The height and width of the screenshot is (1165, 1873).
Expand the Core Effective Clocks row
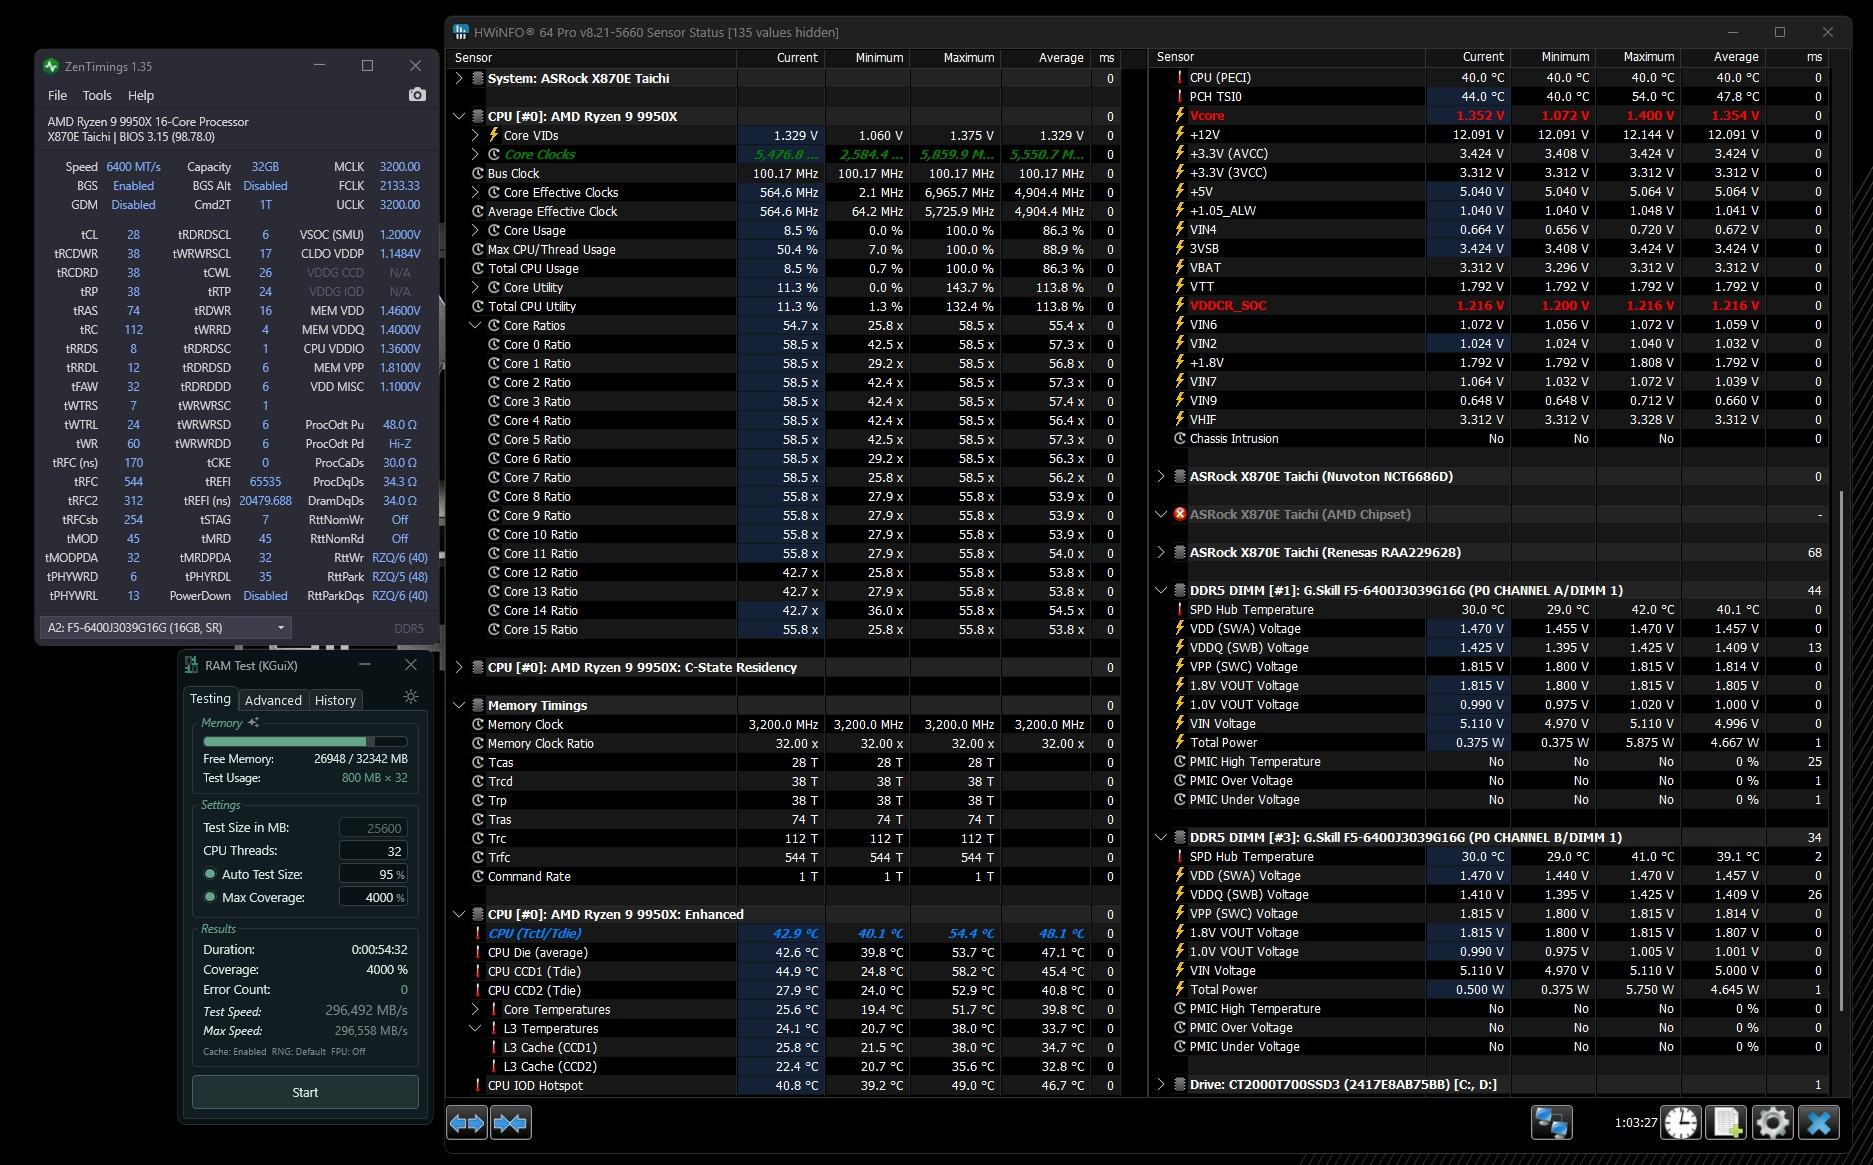click(475, 192)
